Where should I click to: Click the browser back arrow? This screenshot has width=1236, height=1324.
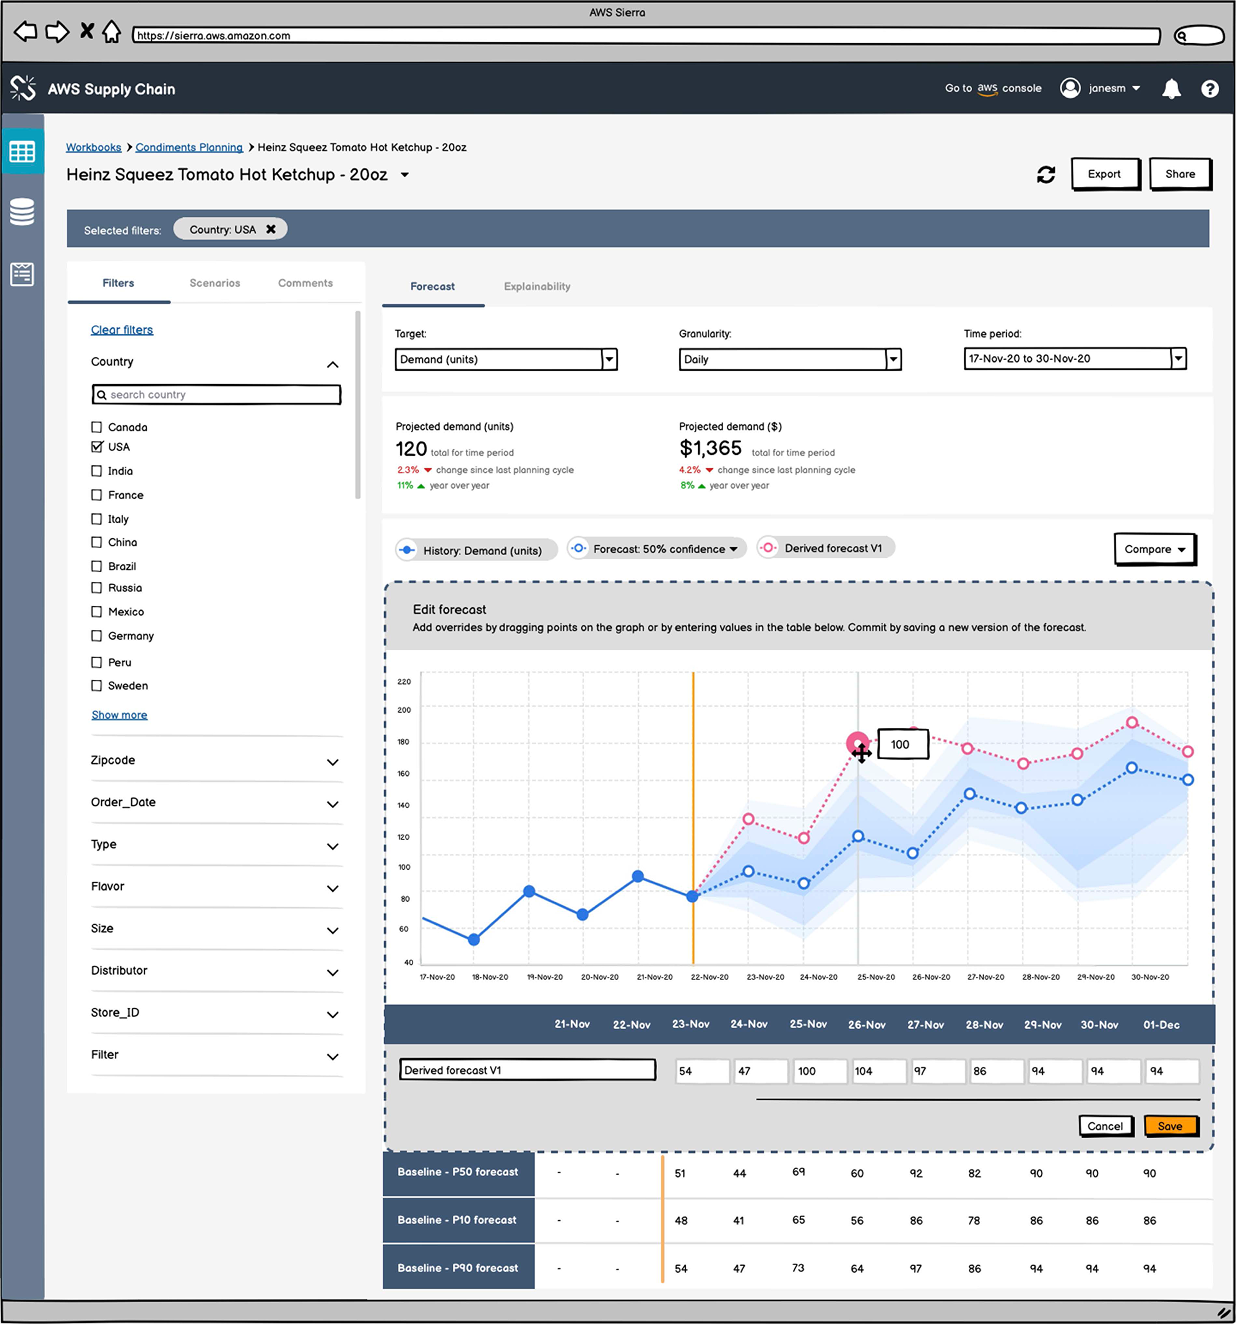click(25, 32)
